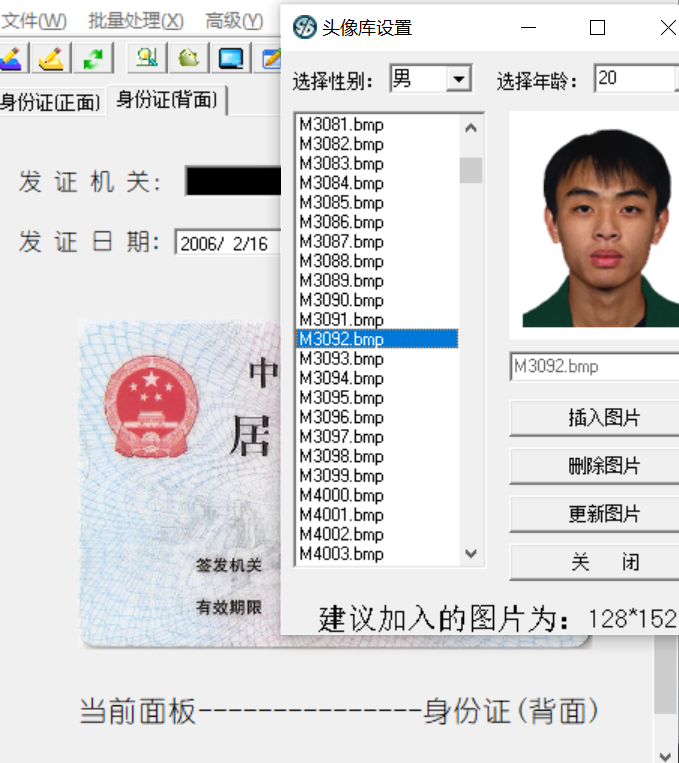Click the yellow pencil-on-pad toolbar icon
This screenshot has height=763, width=679.
point(51,58)
